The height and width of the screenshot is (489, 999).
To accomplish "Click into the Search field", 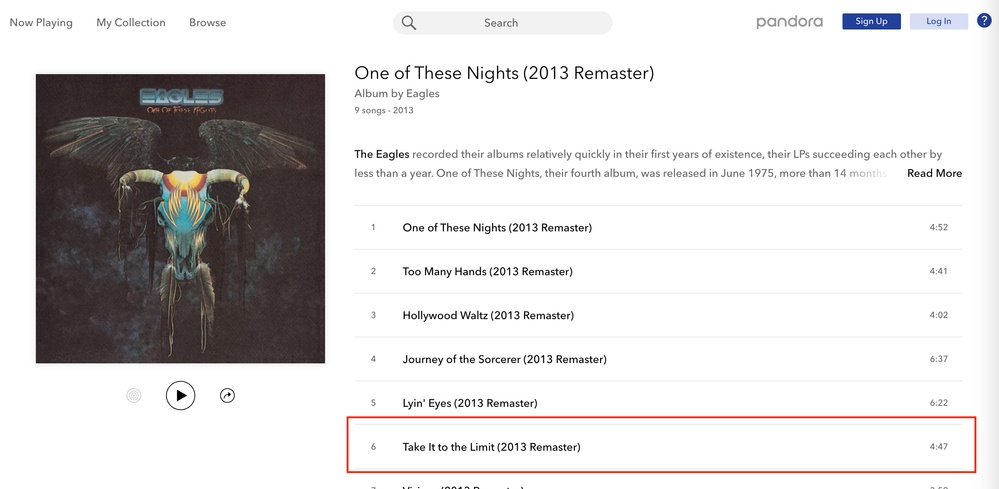I will coord(510,23).
